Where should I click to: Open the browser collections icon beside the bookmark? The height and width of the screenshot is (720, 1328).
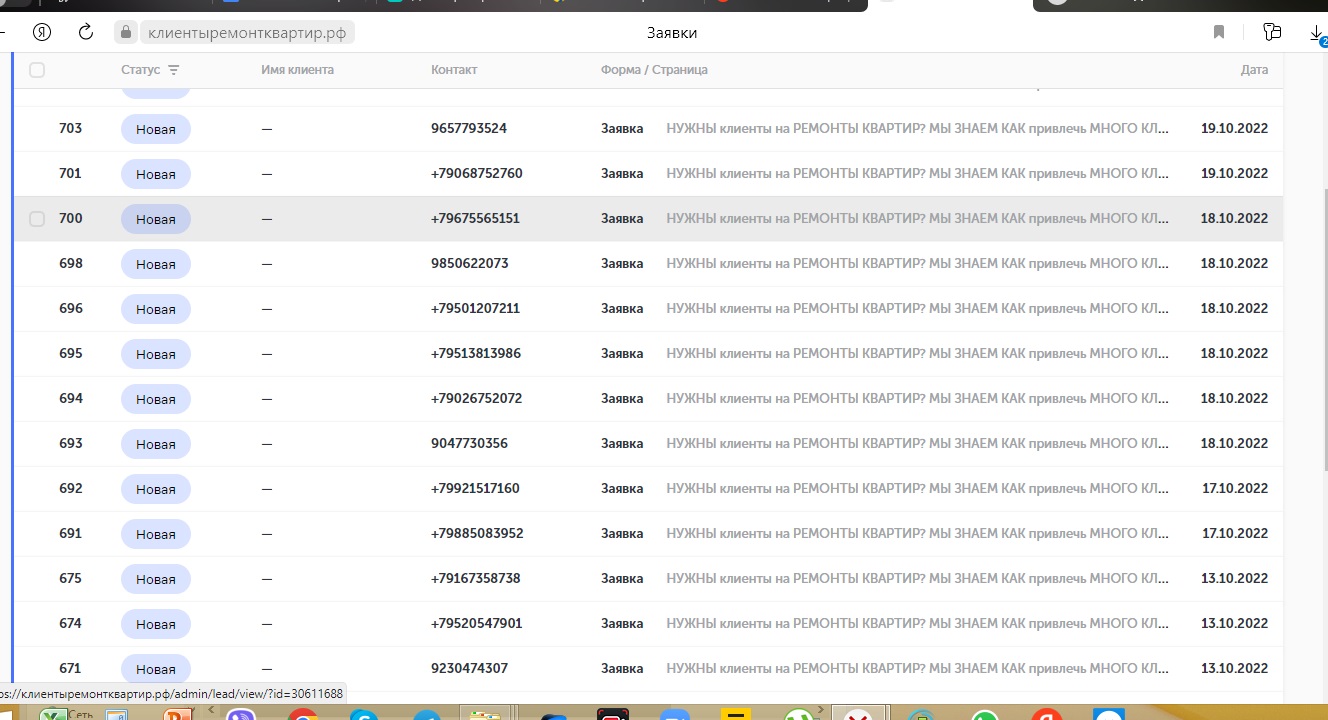[1271, 32]
